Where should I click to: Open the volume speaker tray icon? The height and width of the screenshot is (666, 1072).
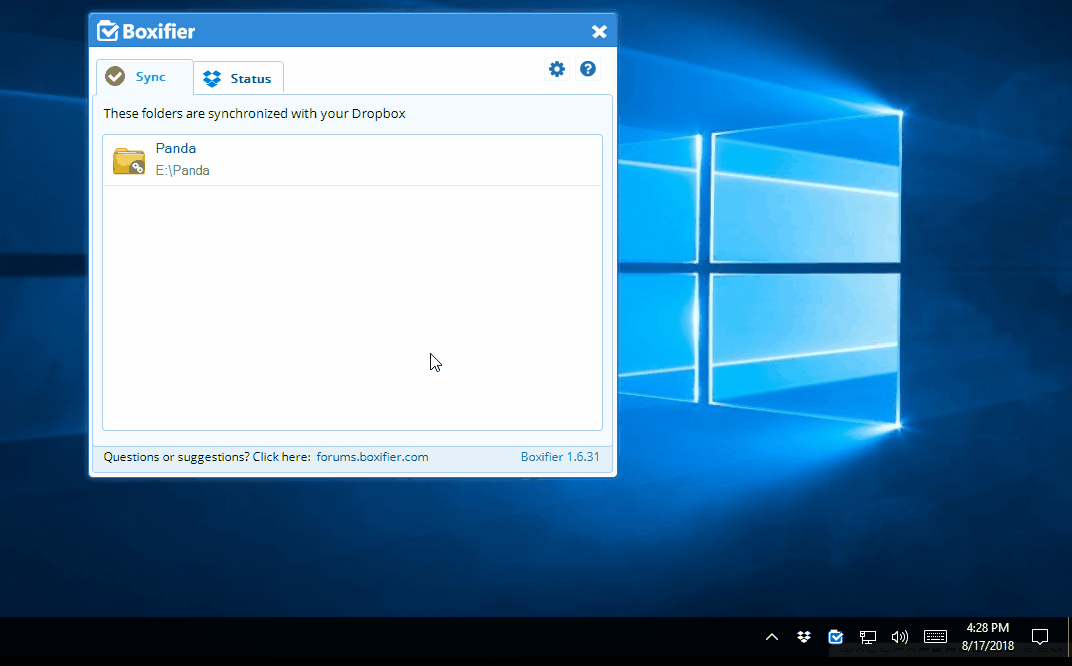coord(900,637)
